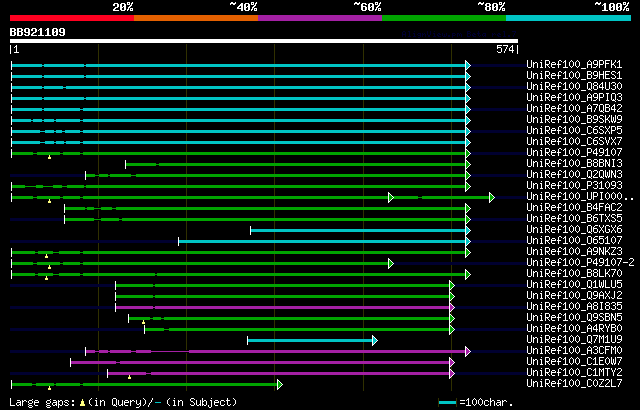The height and width of the screenshot is (410, 640).
Task: Select the UniRef100_A8I835 label
Action: point(574,307)
